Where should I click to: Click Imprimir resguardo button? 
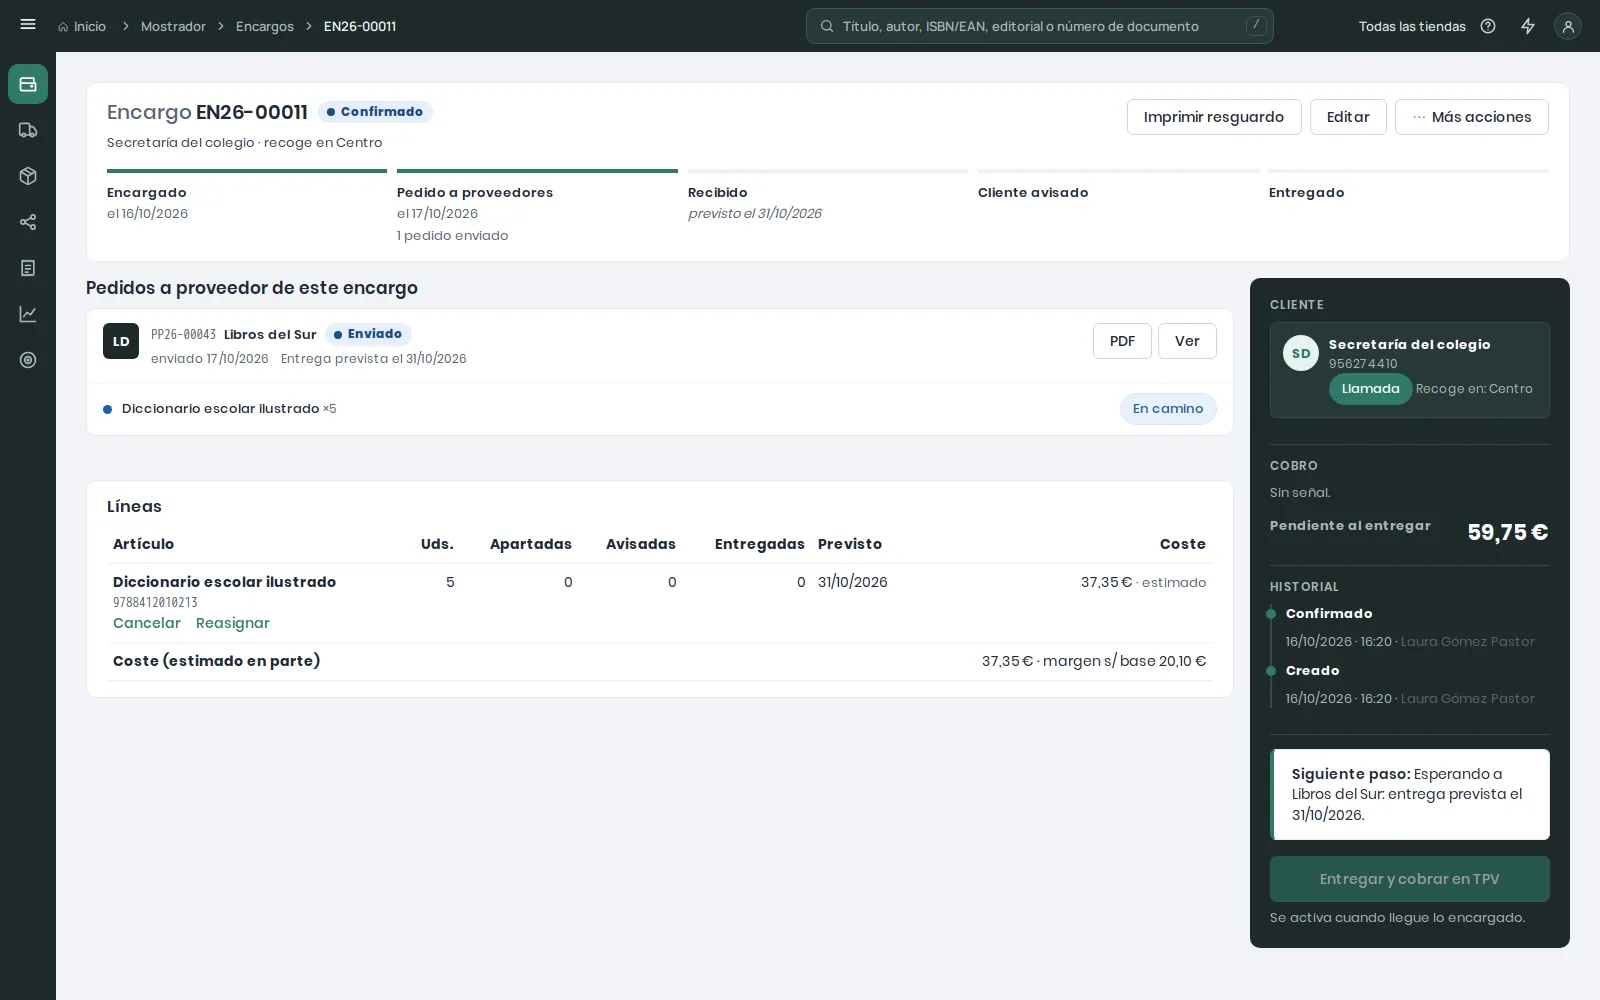(x=1214, y=117)
